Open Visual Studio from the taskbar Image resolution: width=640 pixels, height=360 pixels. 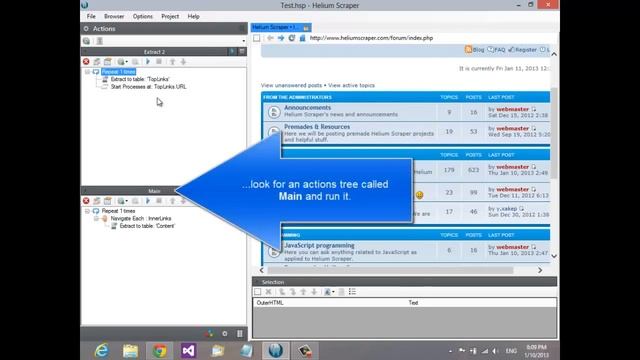(x=188, y=351)
